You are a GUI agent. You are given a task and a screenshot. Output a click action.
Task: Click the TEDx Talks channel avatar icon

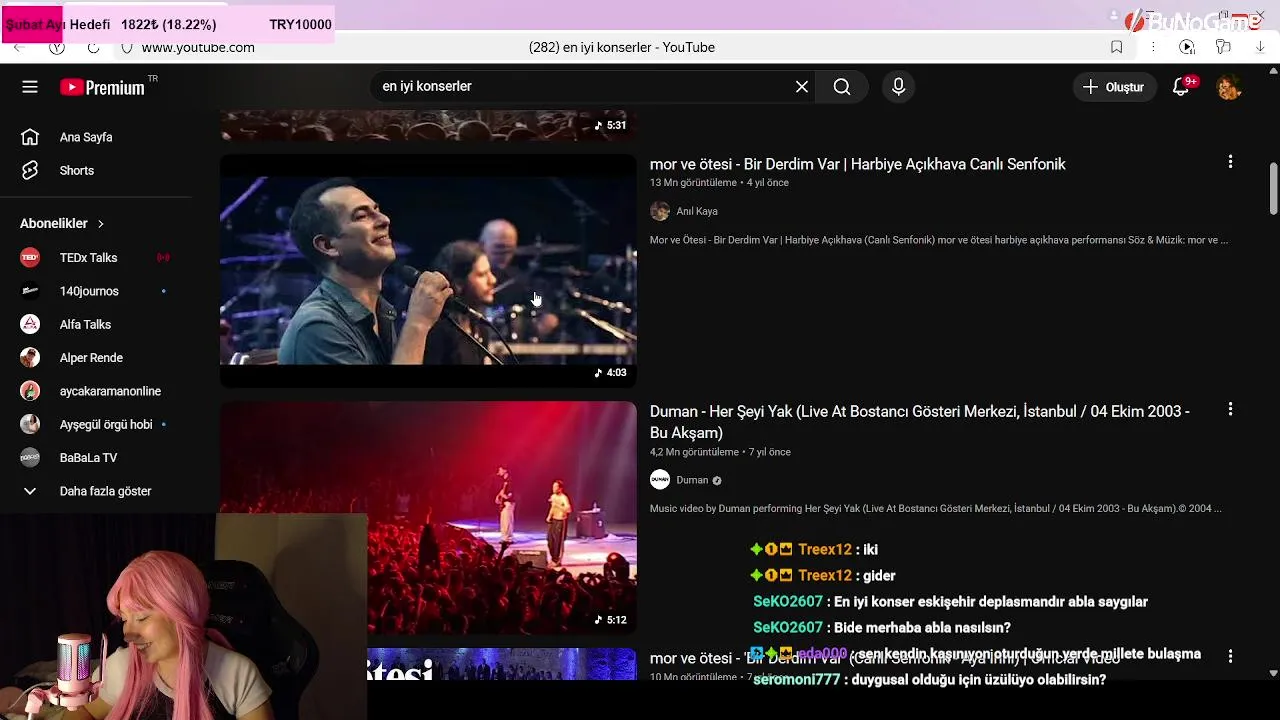click(x=30, y=258)
